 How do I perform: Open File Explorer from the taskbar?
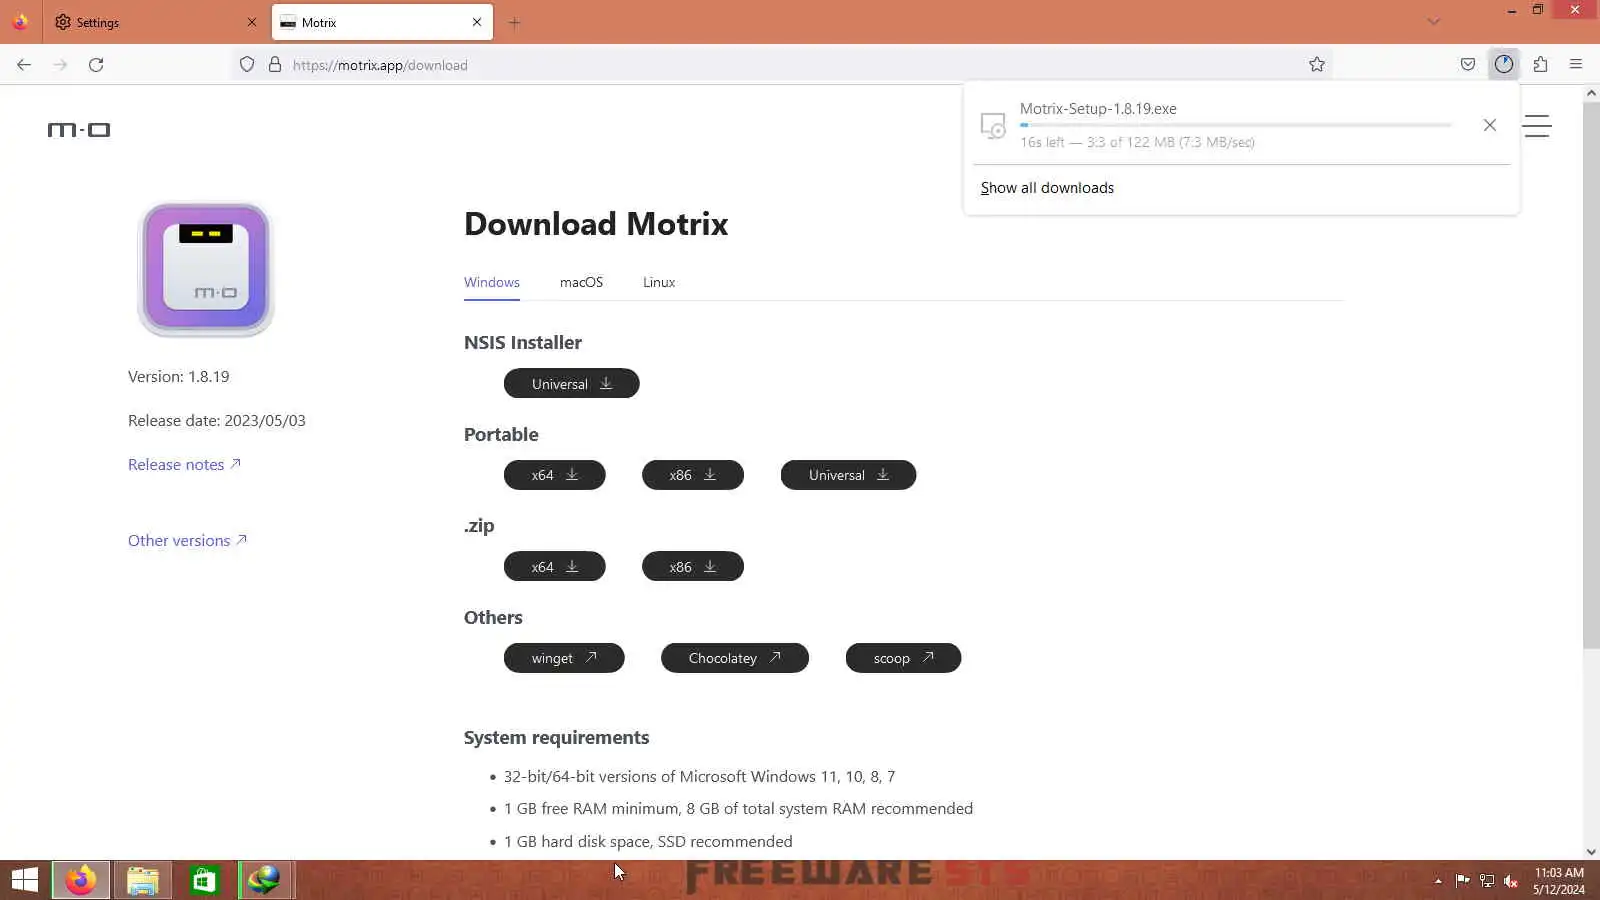(142, 880)
